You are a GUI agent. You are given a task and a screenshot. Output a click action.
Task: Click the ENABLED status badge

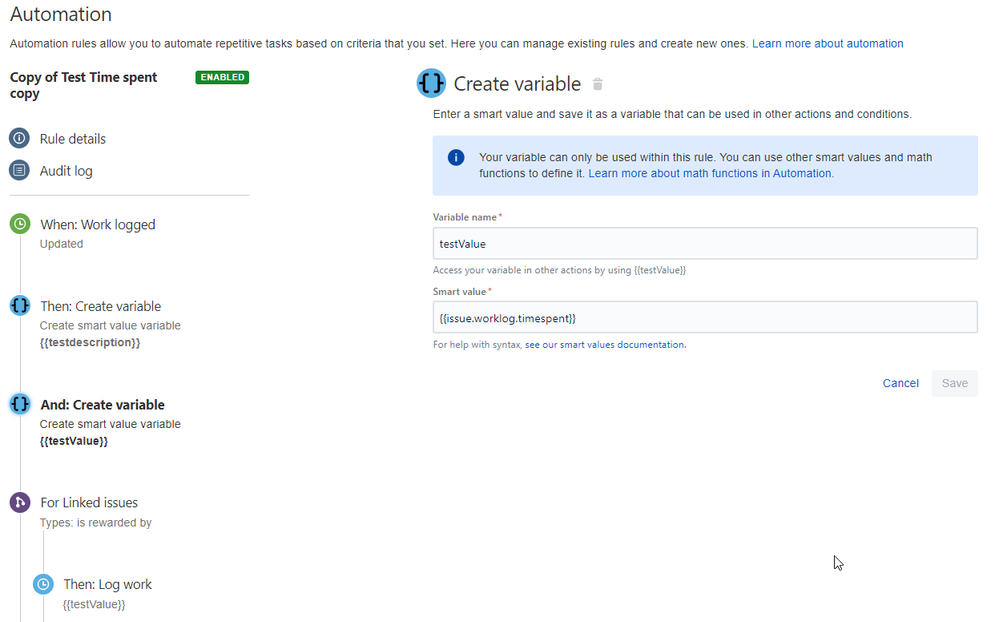(x=222, y=77)
